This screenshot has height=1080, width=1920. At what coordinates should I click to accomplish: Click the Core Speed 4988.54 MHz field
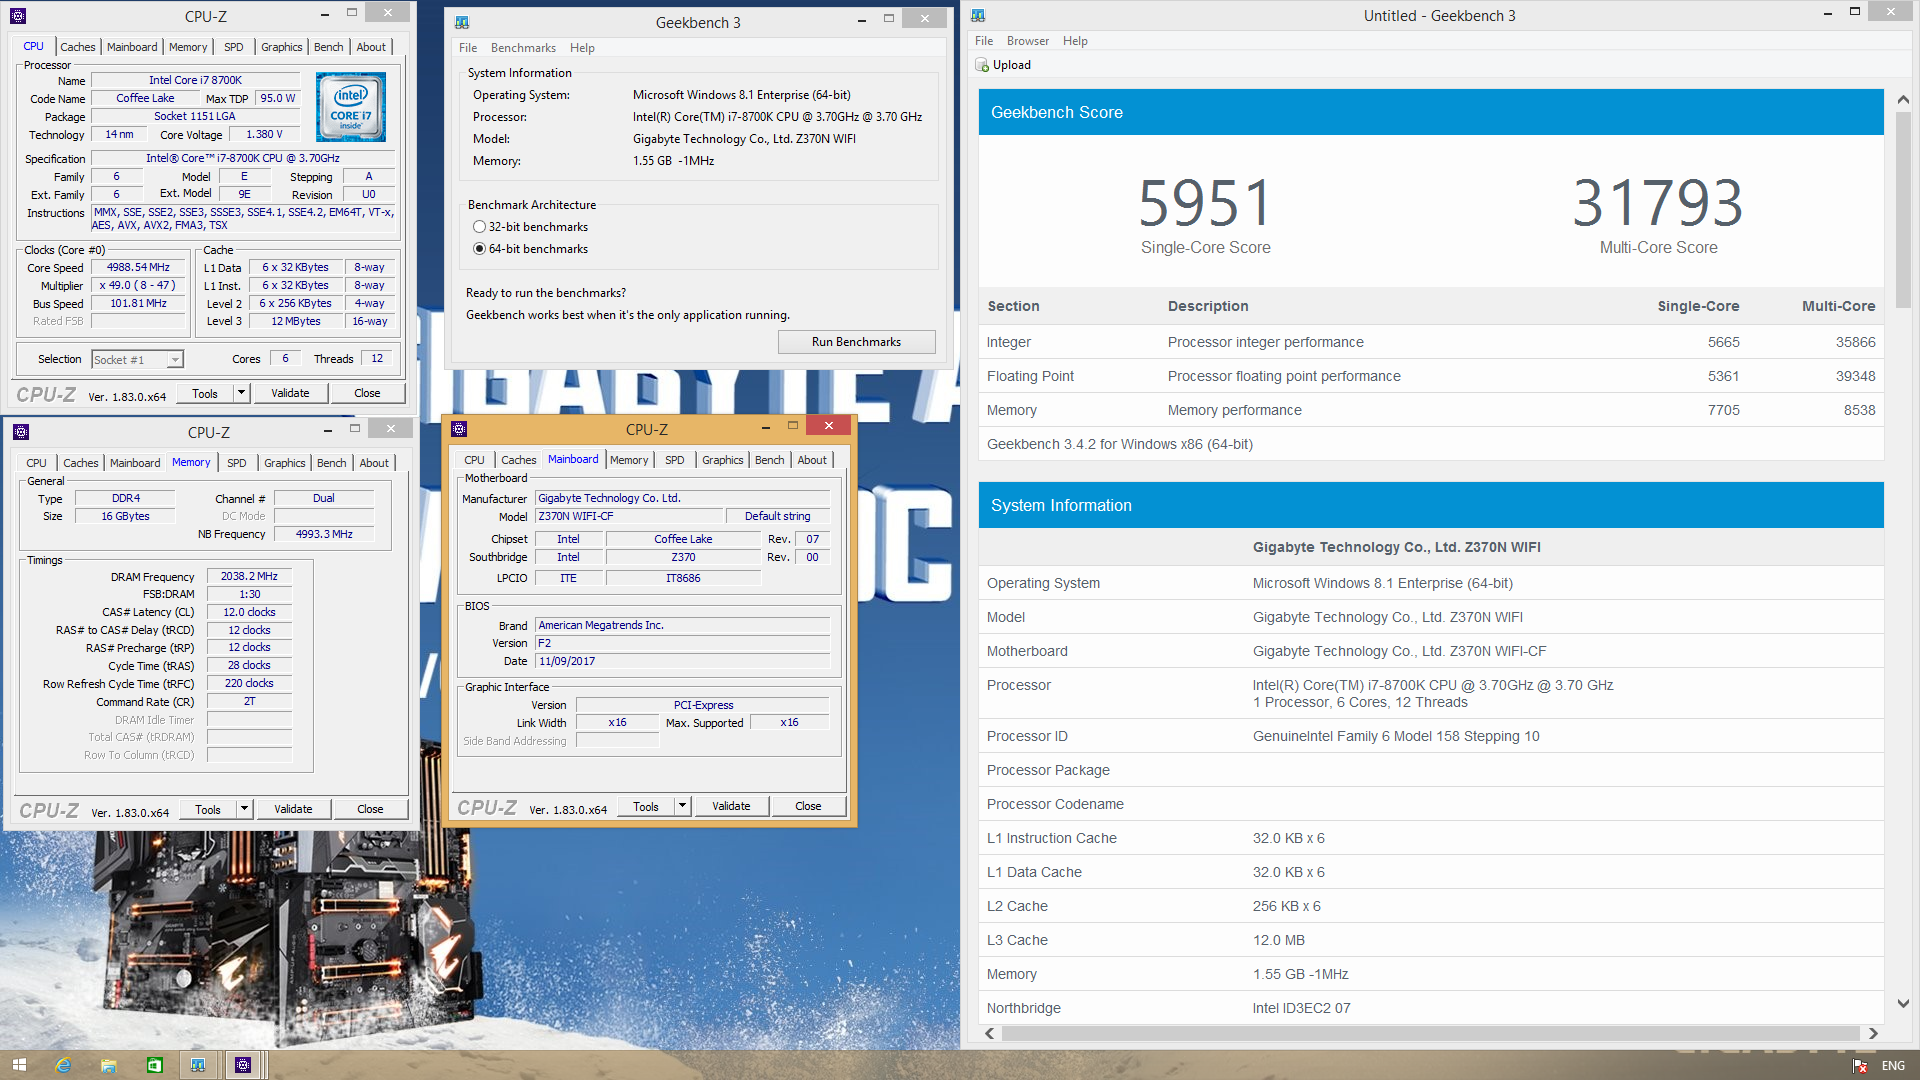tap(138, 267)
